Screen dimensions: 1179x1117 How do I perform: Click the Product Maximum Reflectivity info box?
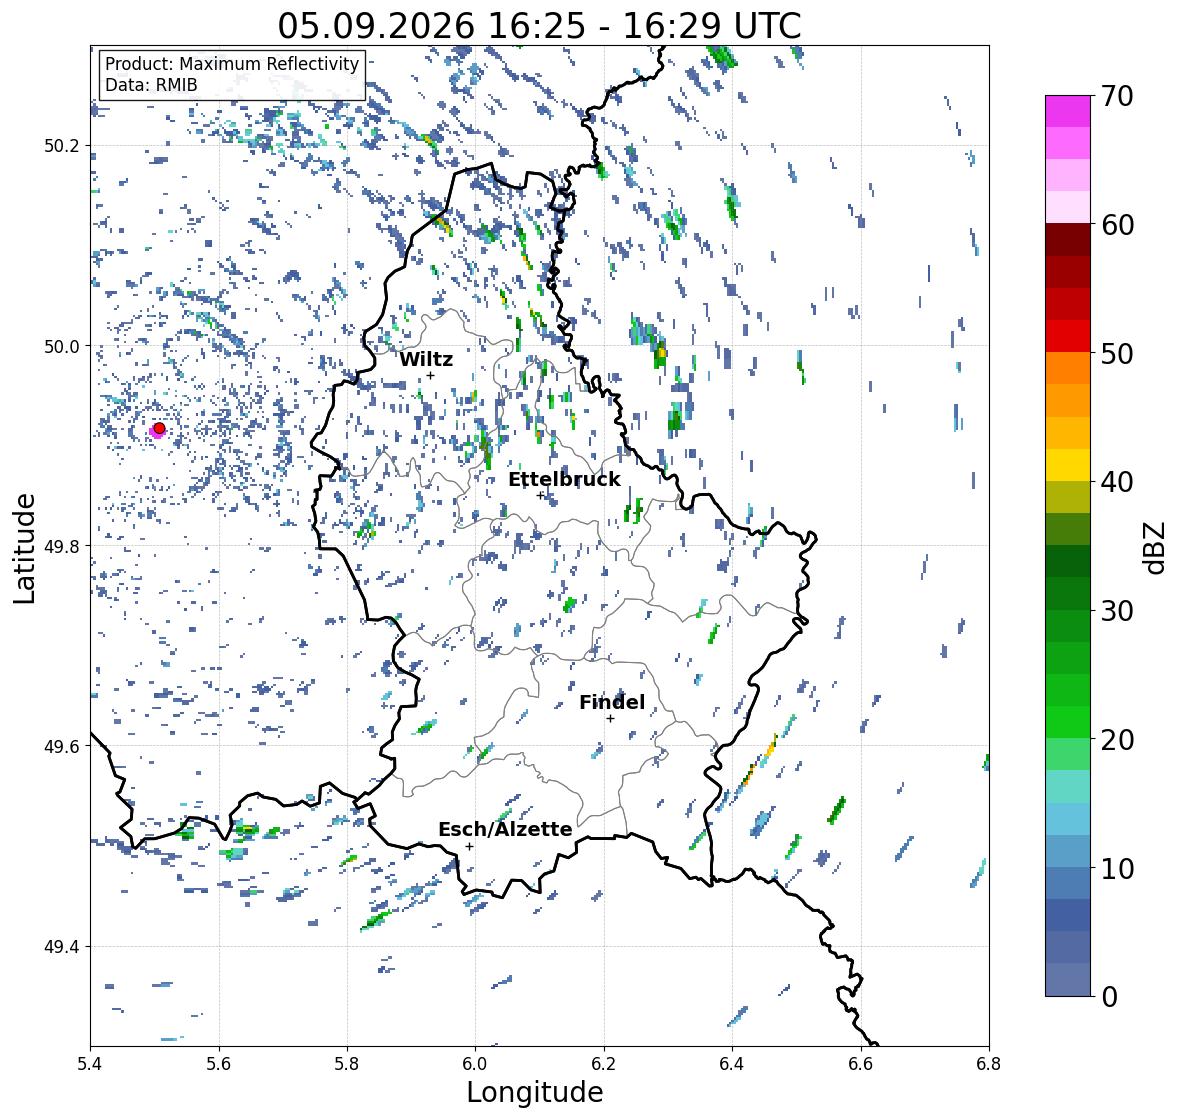(232, 74)
